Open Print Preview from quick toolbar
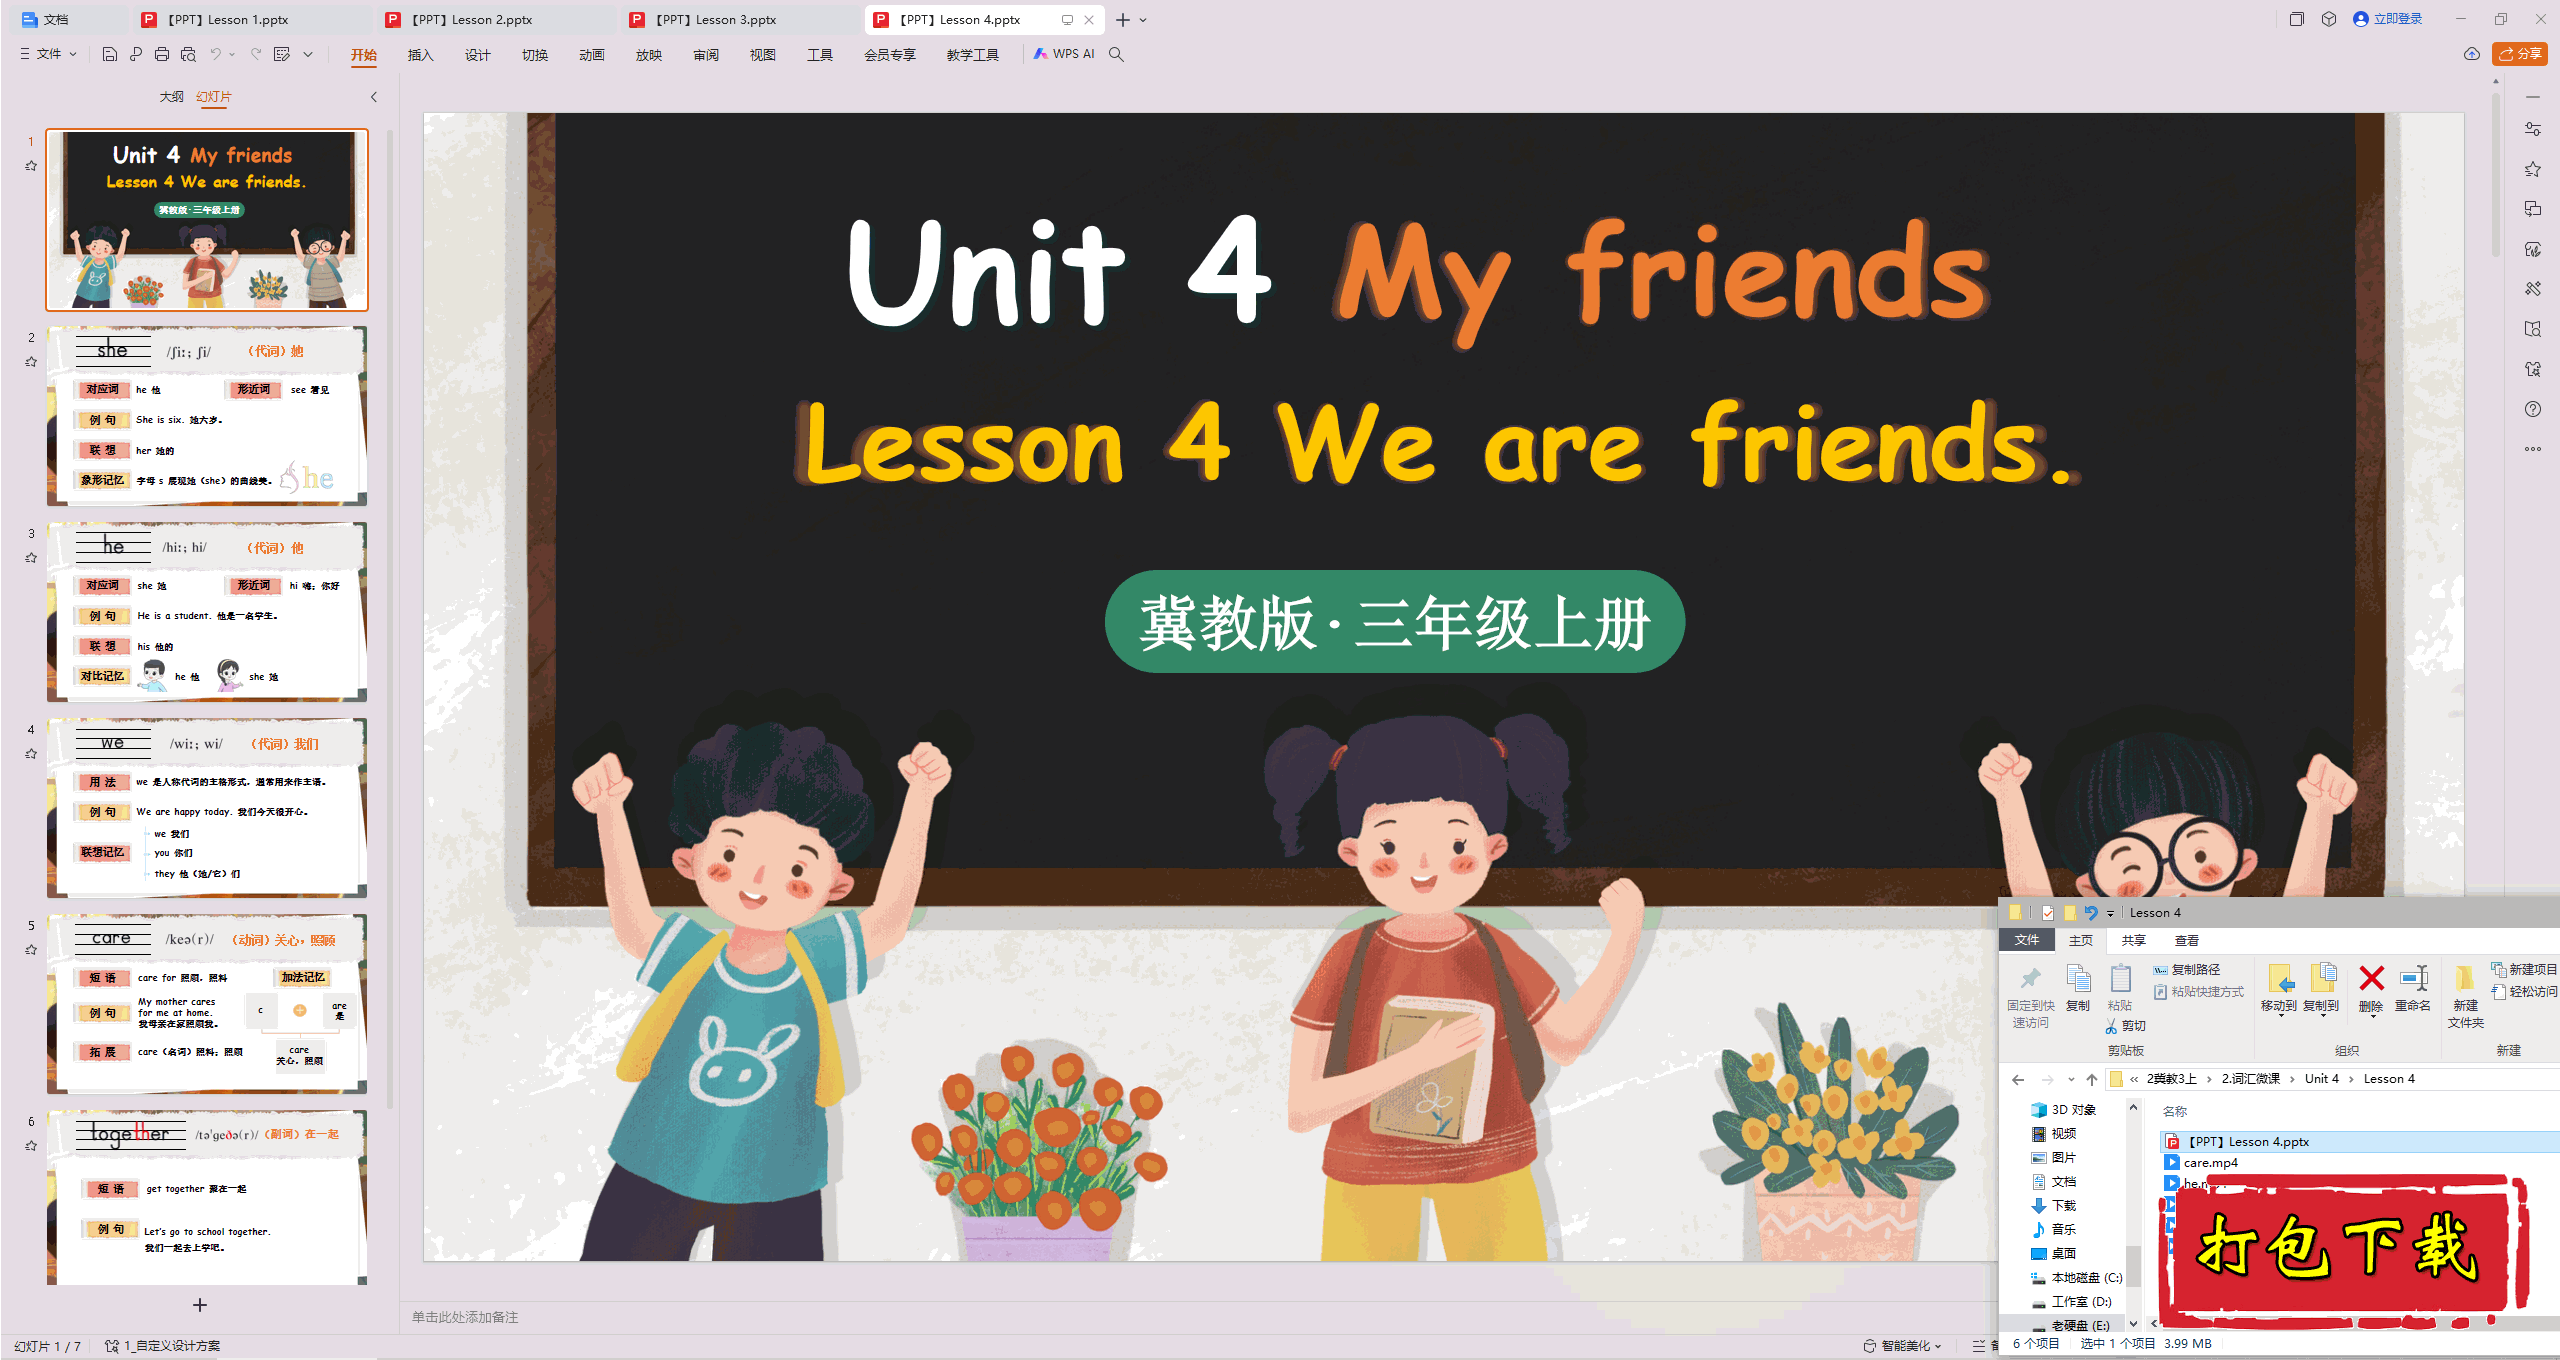The image size is (2560, 1360). (188, 54)
